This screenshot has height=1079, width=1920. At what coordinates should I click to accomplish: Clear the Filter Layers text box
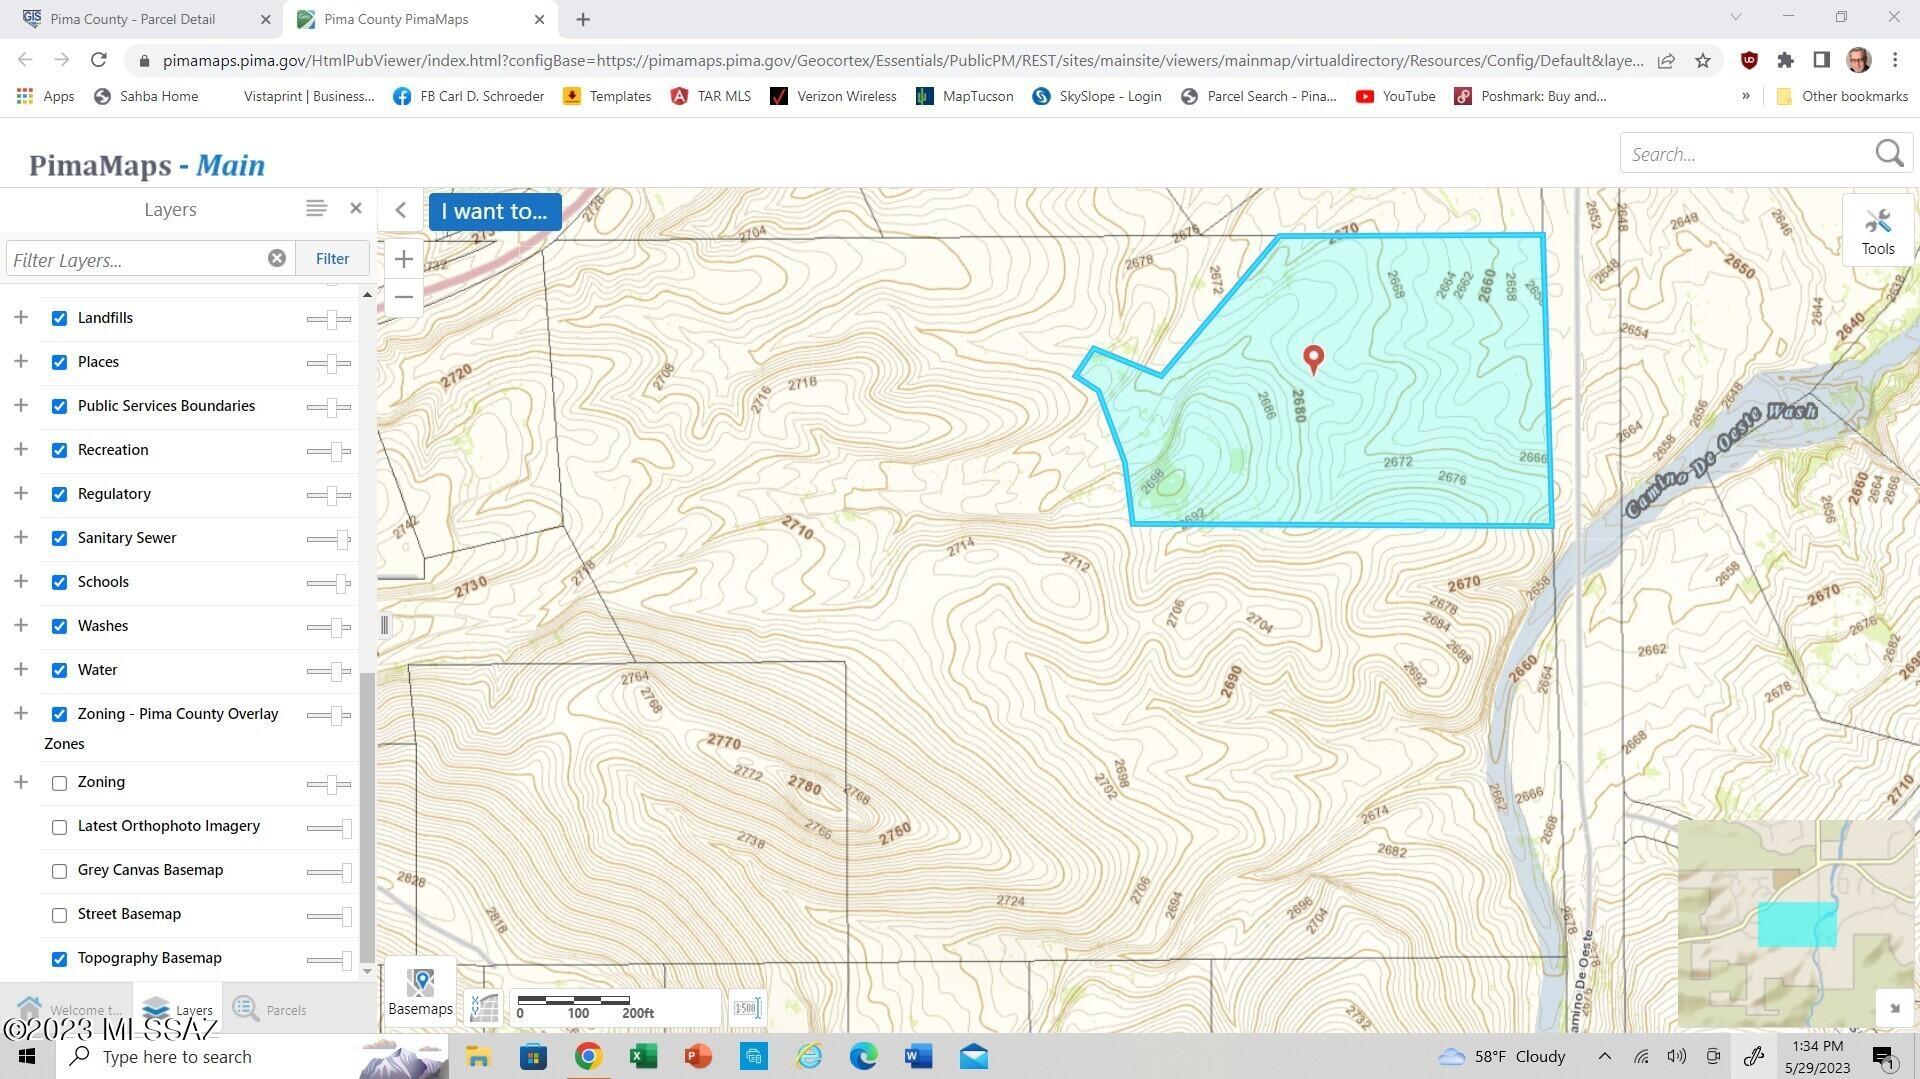point(277,259)
